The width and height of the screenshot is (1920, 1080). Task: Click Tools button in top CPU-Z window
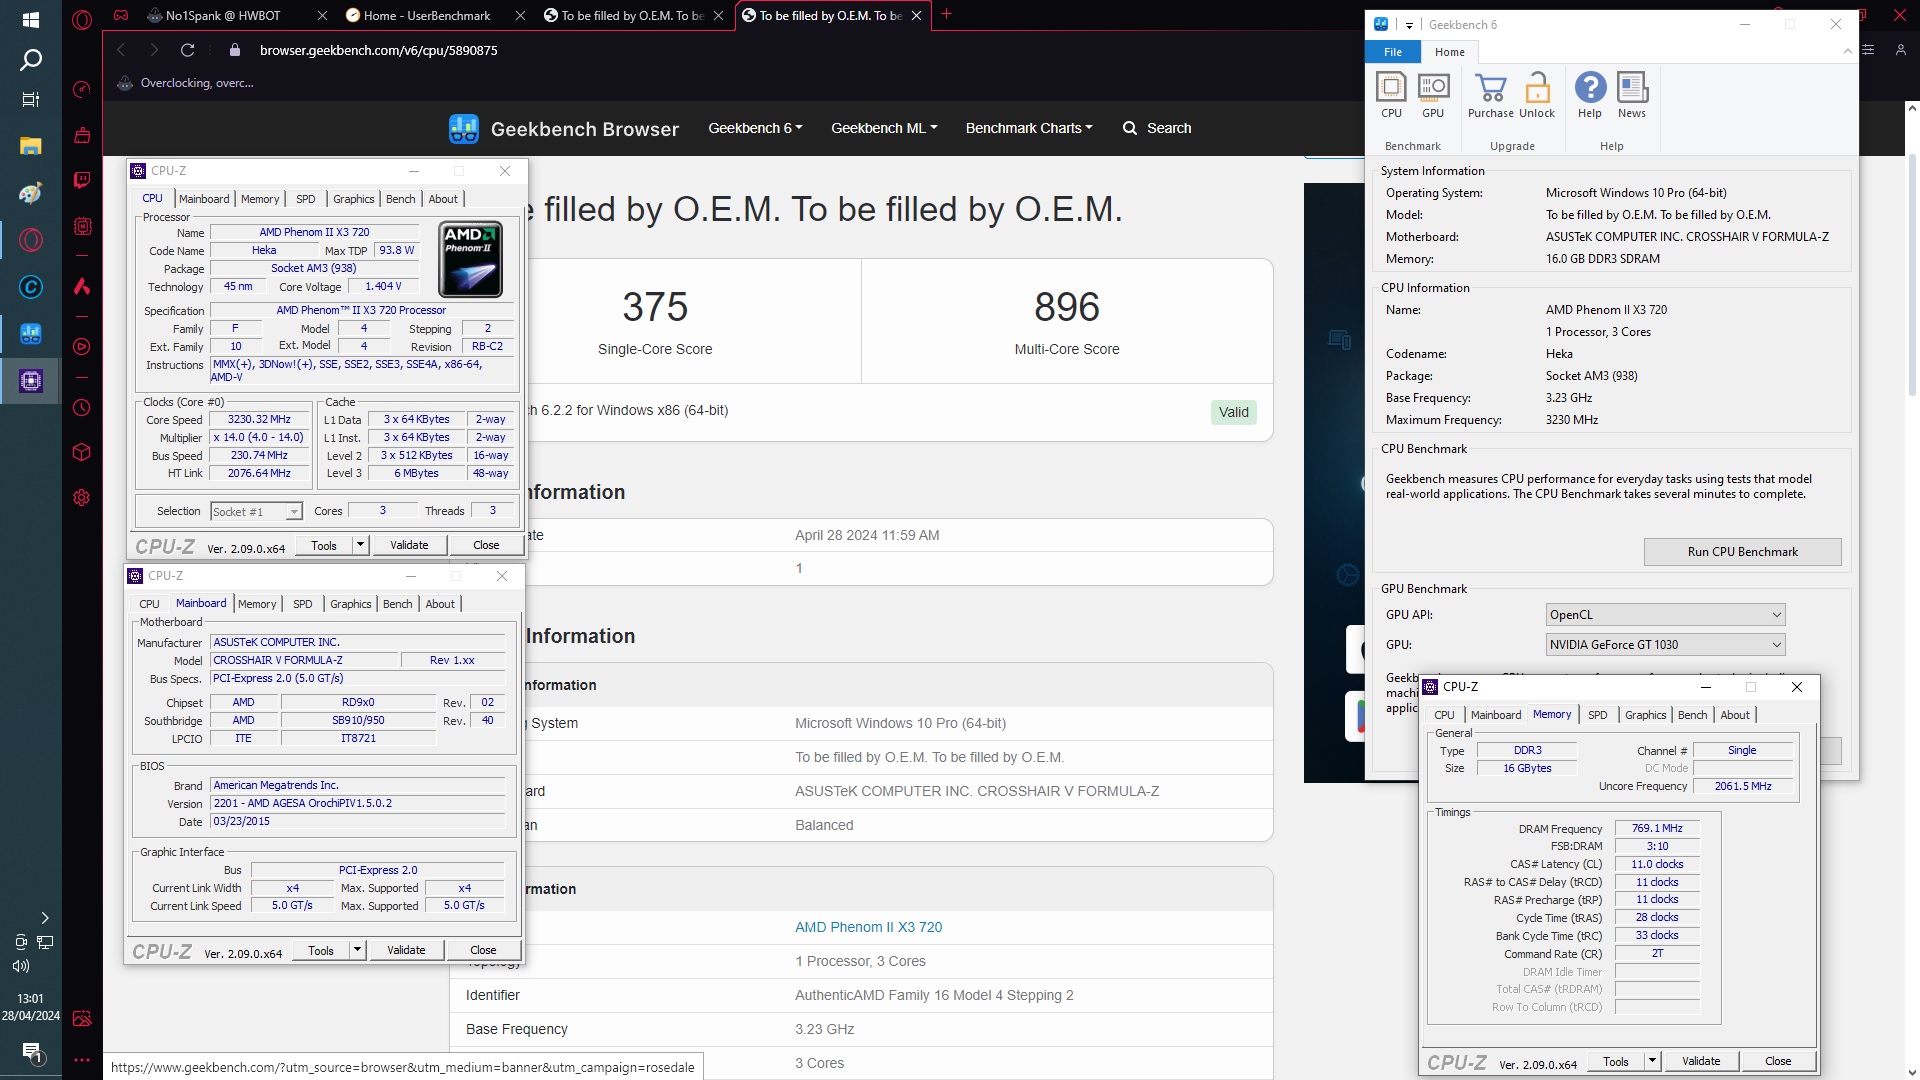pyautogui.click(x=324, y=545)
